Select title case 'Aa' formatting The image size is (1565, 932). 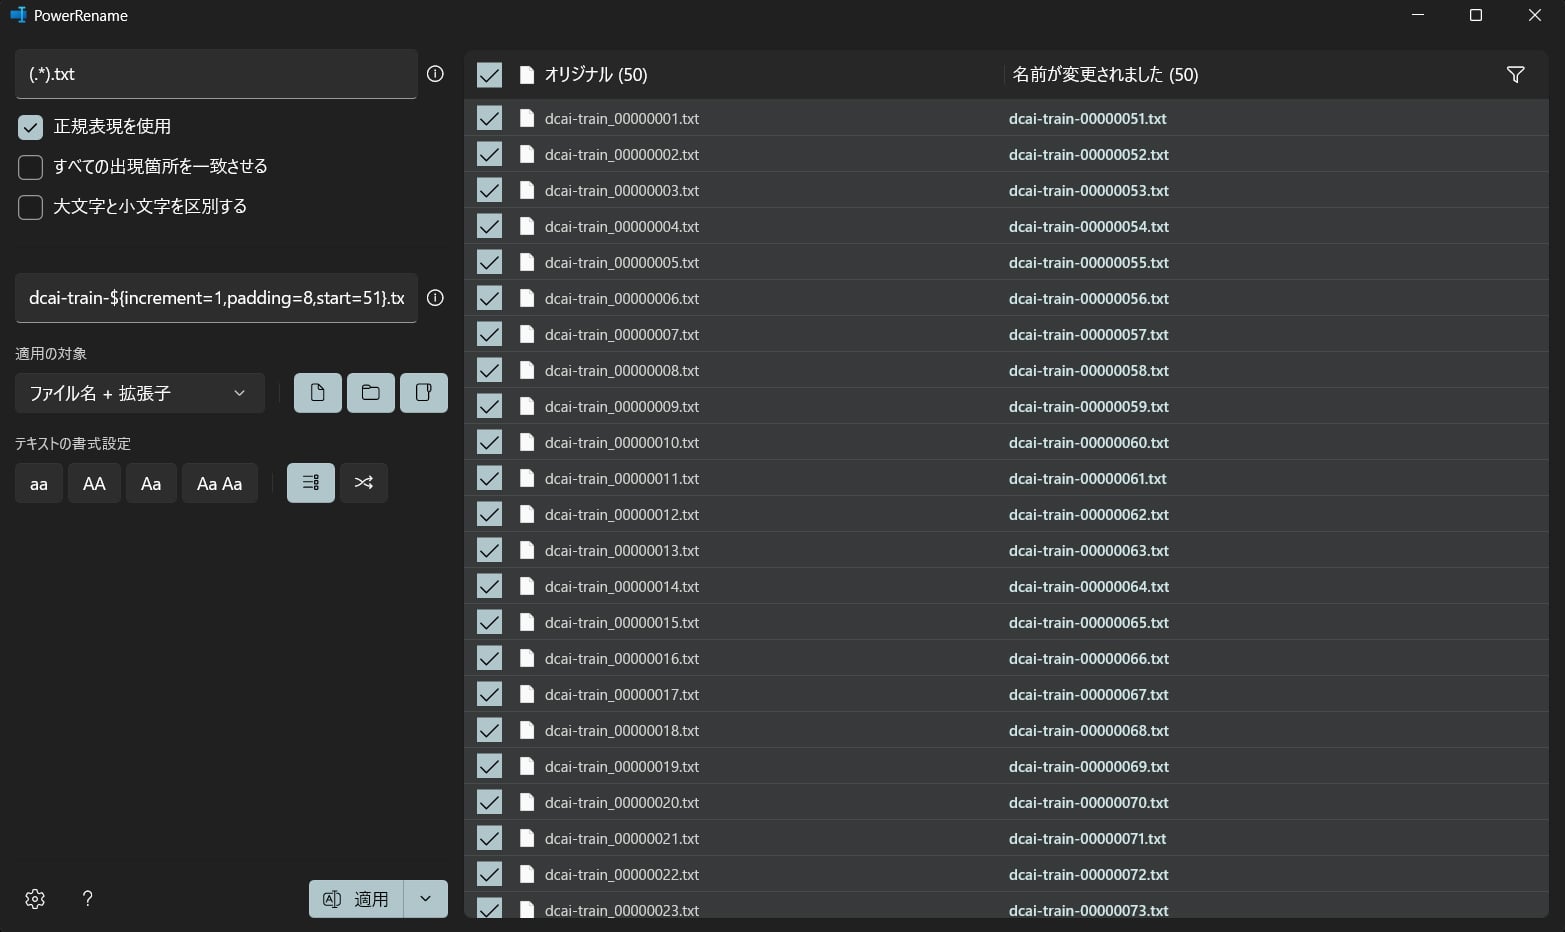(151, 483)
